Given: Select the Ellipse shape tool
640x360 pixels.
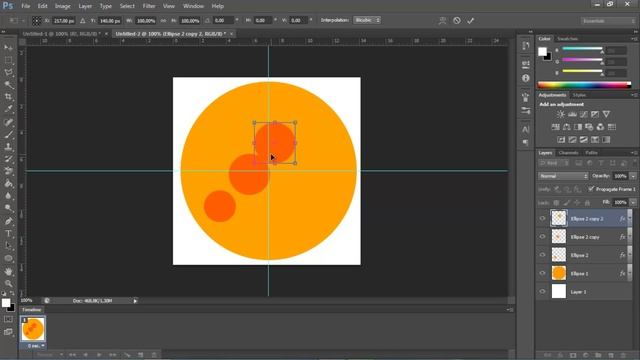Looking at the screenshot, I should [x=8, y=258].
